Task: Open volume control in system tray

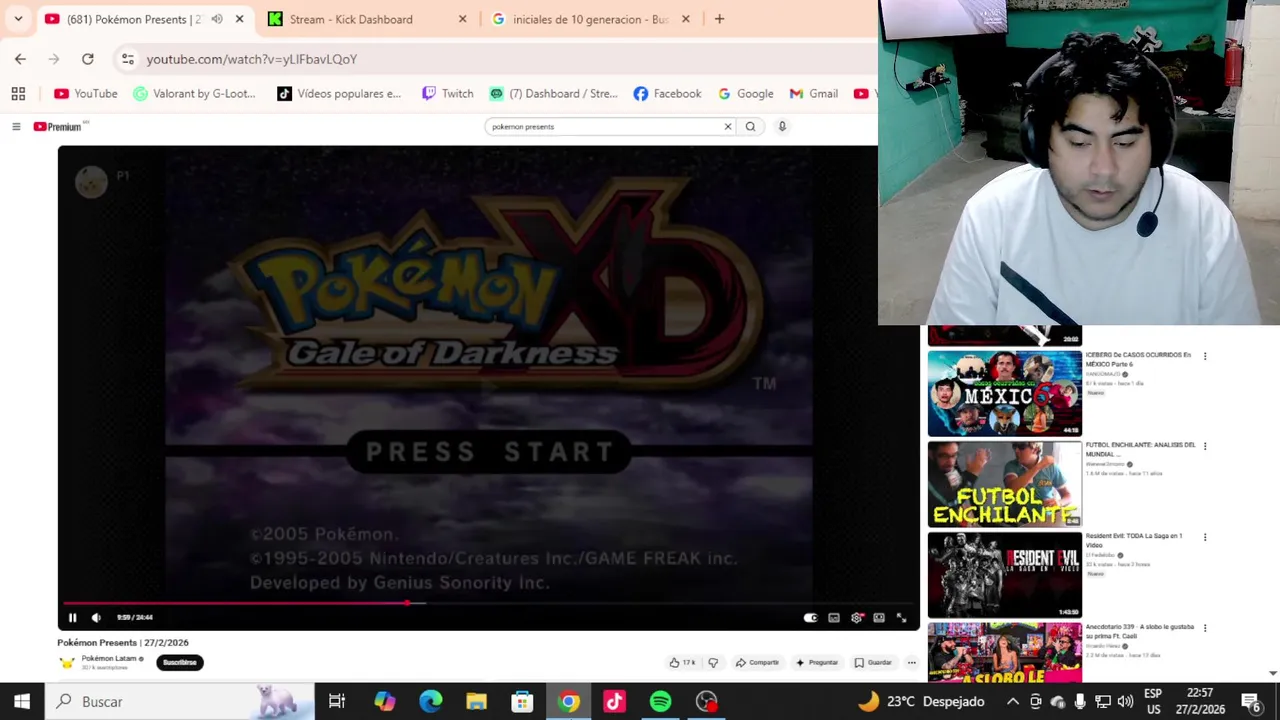Action: pos(1125,702)
